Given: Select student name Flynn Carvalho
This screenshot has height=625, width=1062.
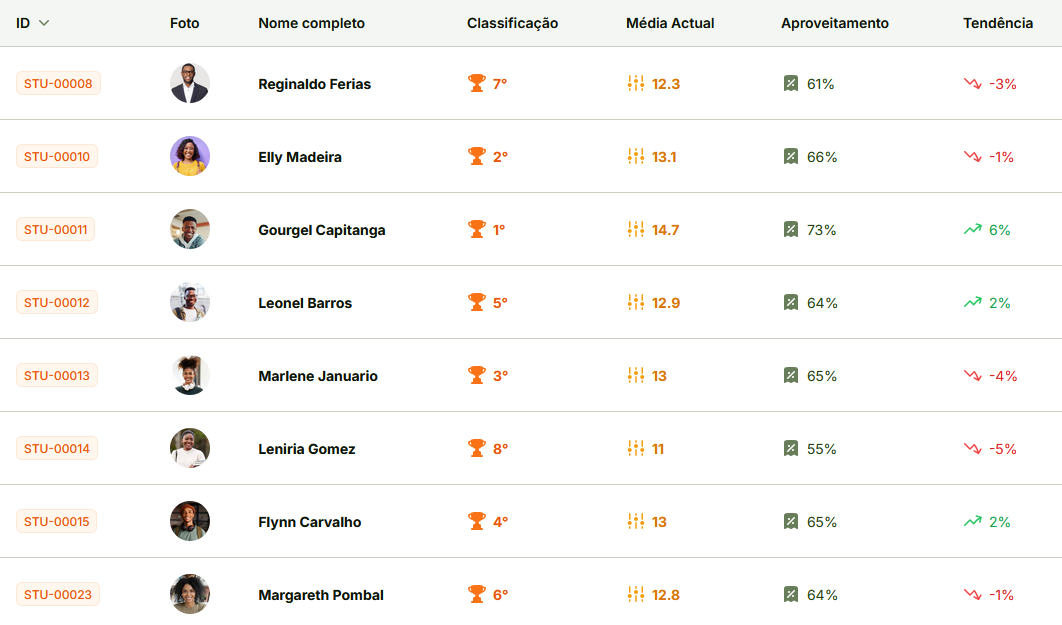Looking at the screenshot, I should pyautogui.click(x=309, y=522).
